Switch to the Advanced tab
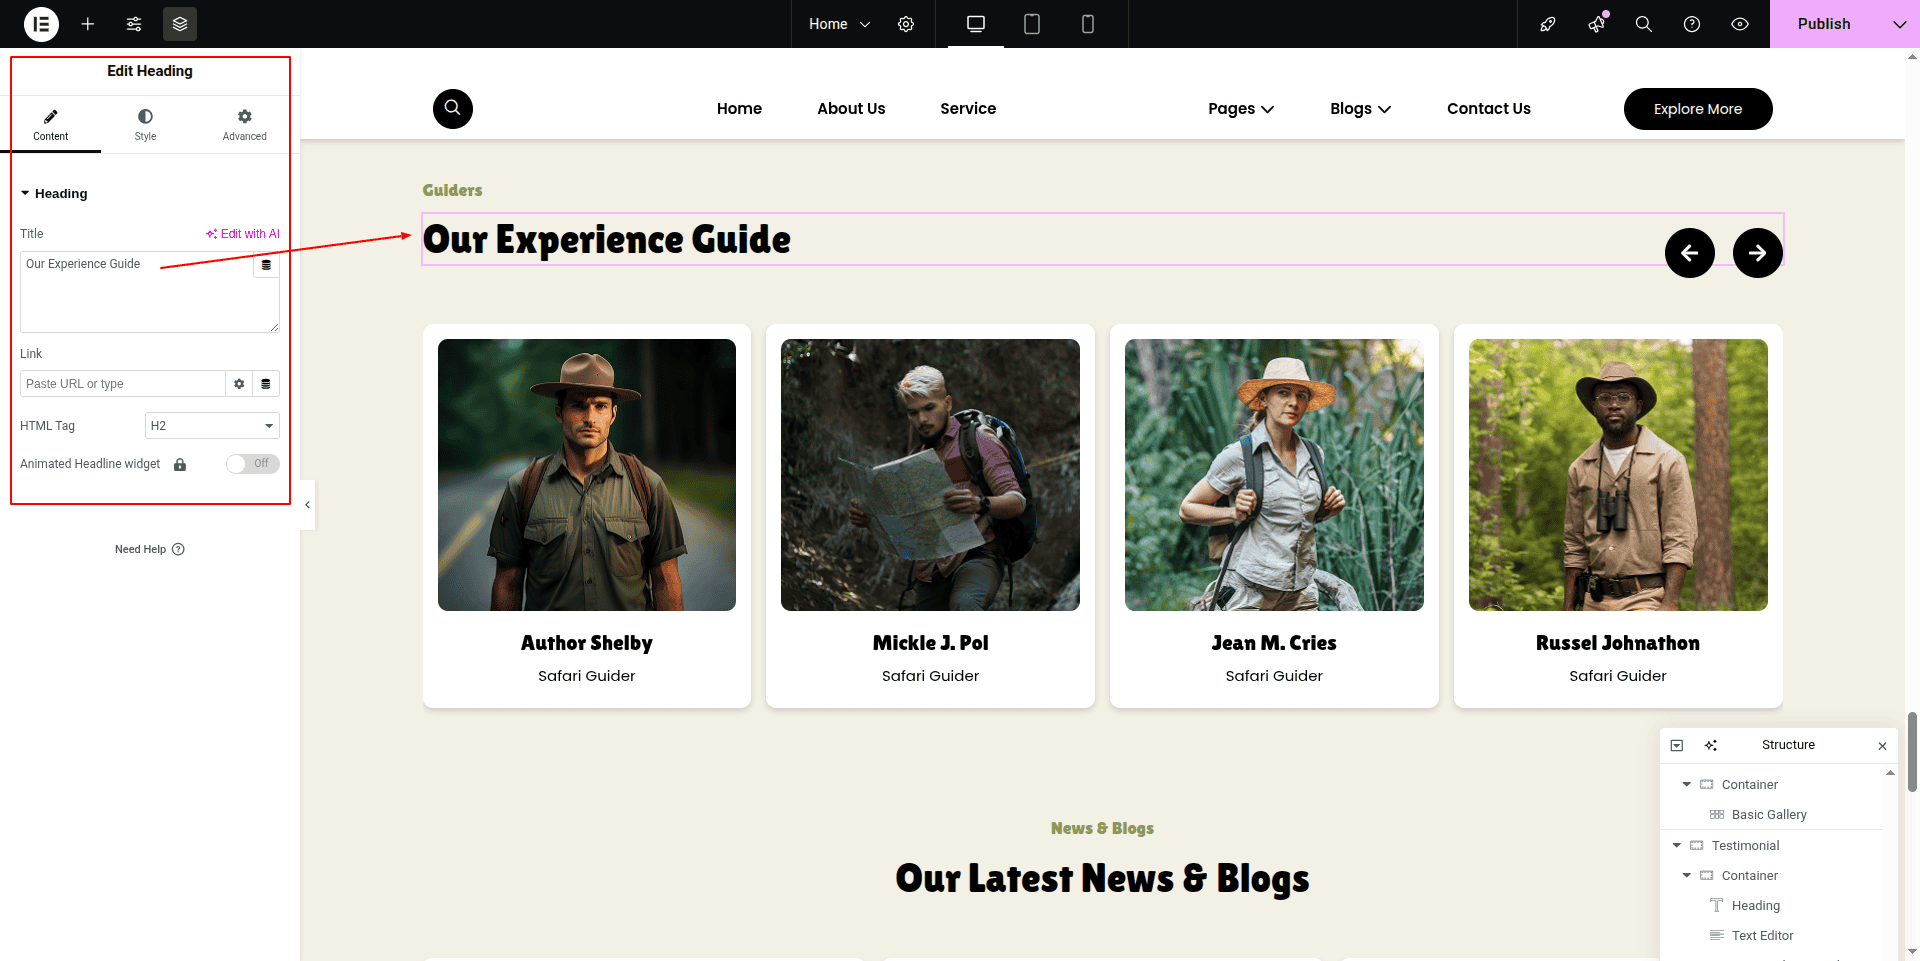 point(244,125)
